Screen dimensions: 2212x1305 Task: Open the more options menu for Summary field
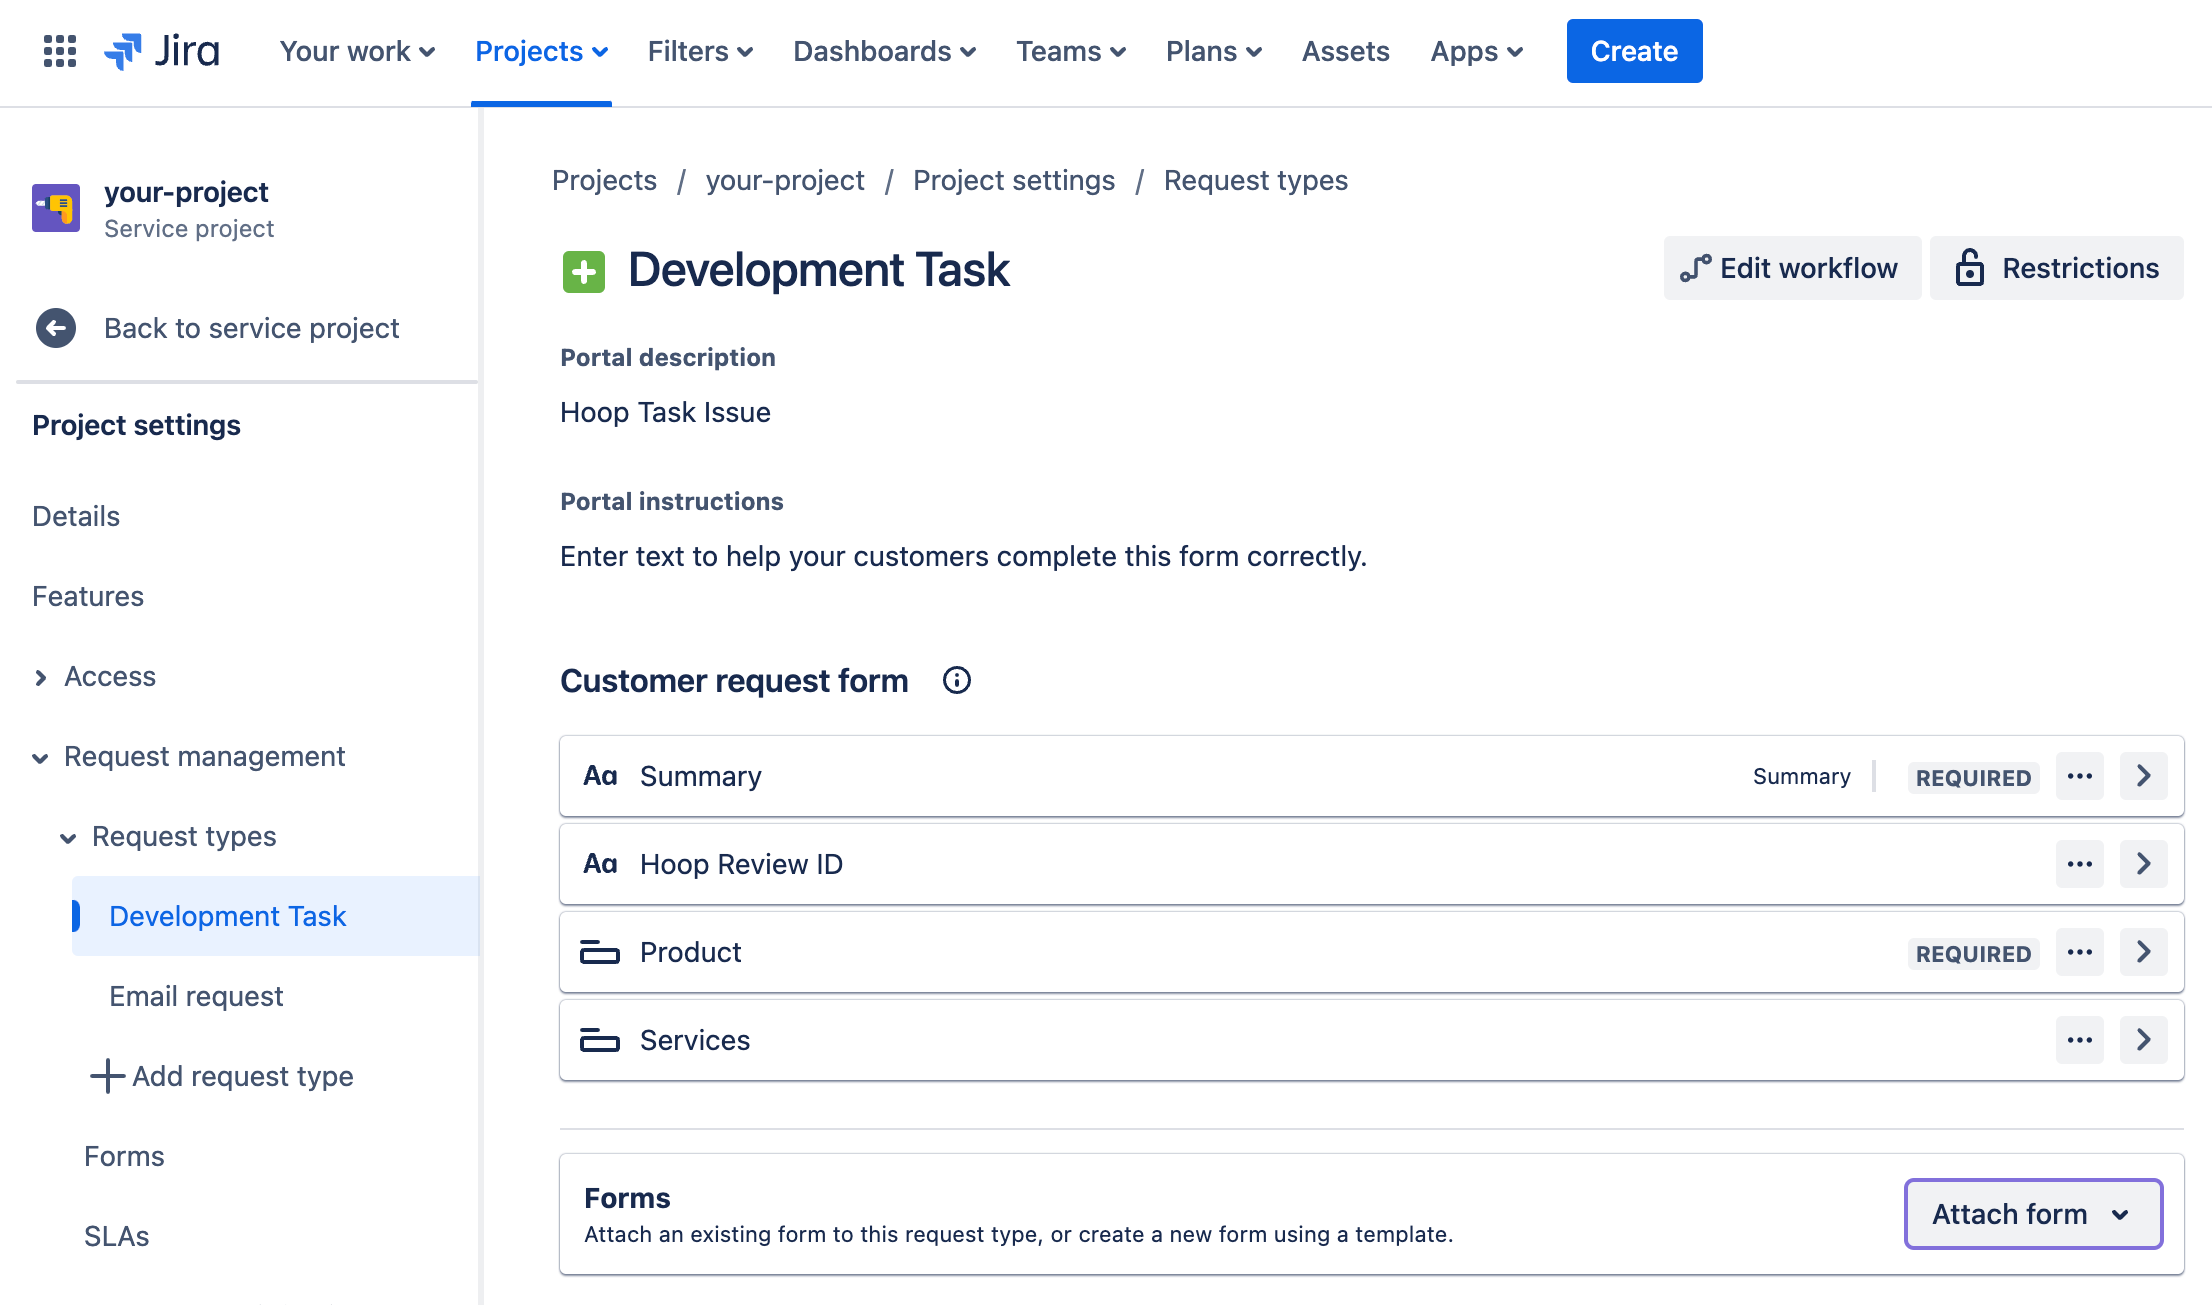2079,777
